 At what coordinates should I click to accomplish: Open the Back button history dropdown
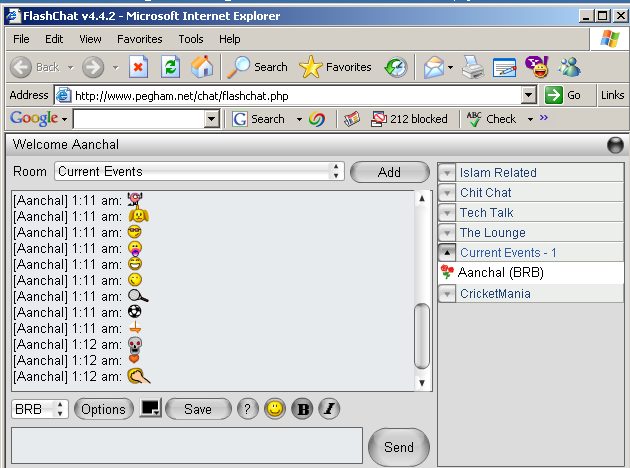(70, 67)
